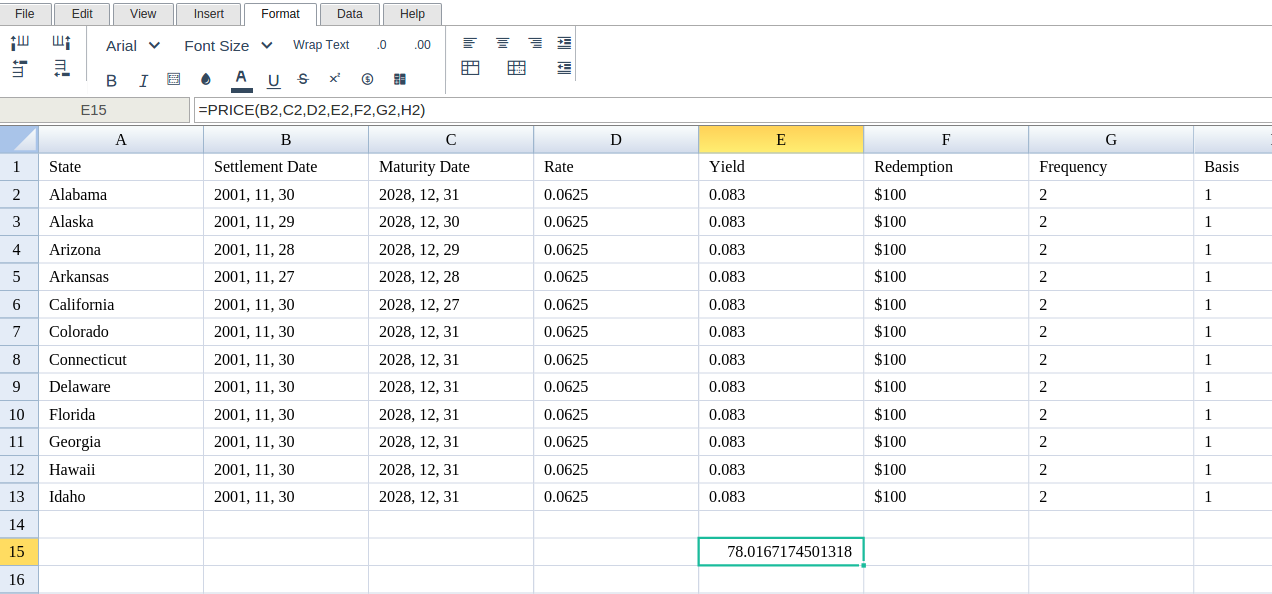The width and height of the screenshot is (1272, 594).
Task: Click the superscript icon
Action: (x=334, y=79)
